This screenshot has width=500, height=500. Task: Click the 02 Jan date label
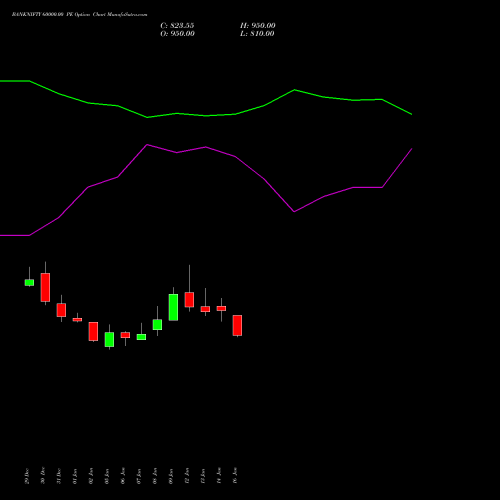tap(91, 476)
